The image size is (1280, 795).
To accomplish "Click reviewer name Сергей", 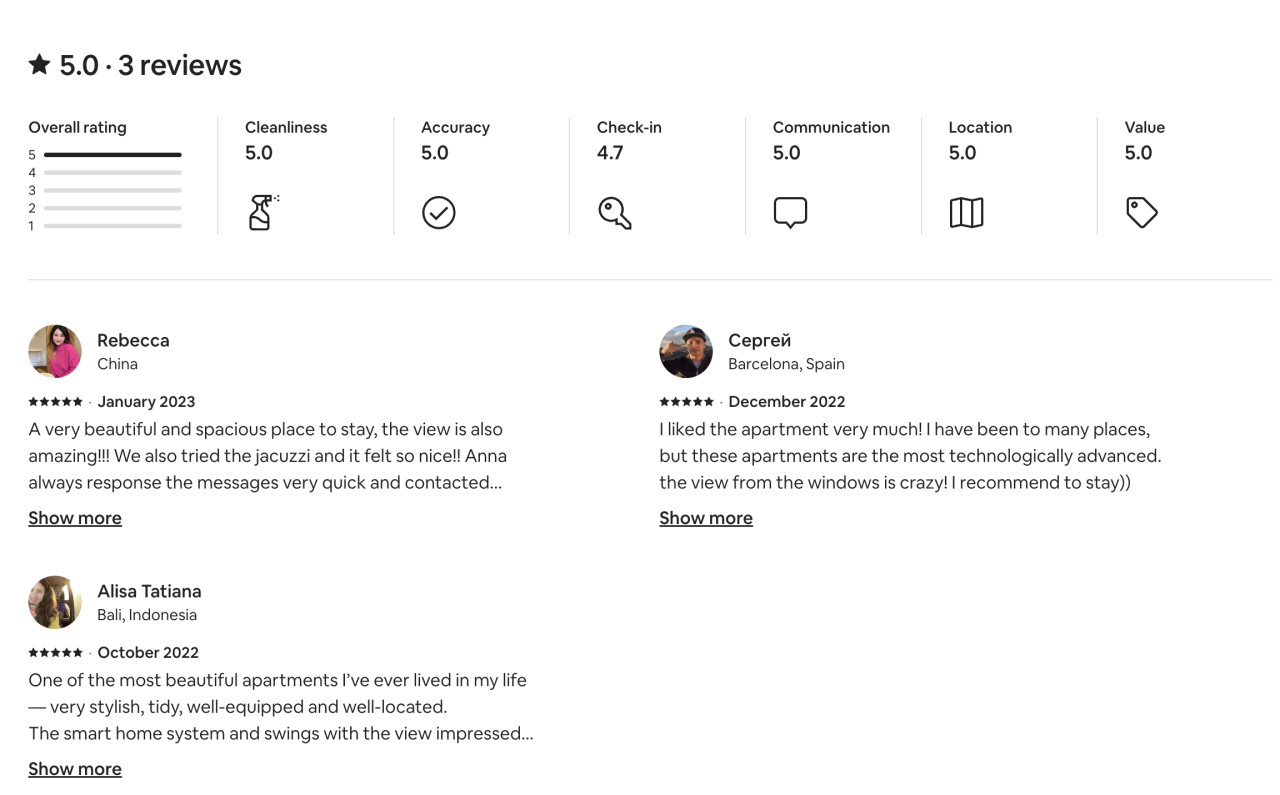I will click(x=759, y=340).
